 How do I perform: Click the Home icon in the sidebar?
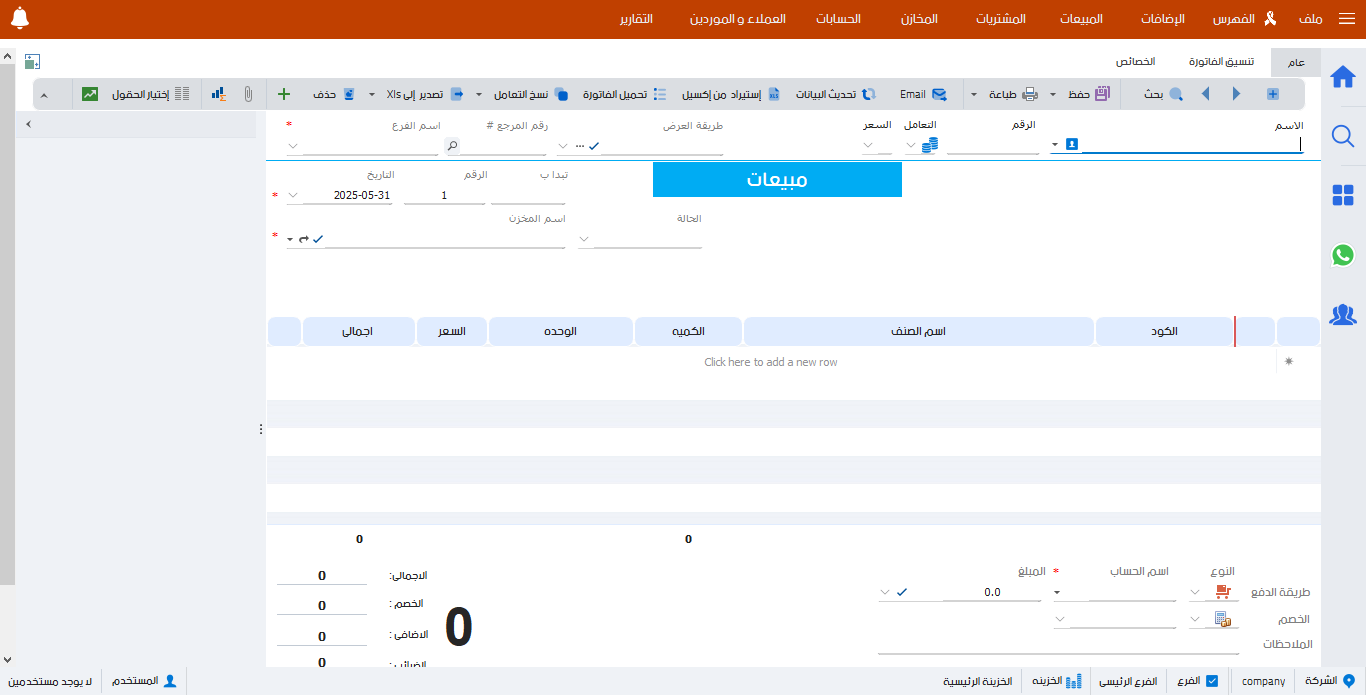1342,75
